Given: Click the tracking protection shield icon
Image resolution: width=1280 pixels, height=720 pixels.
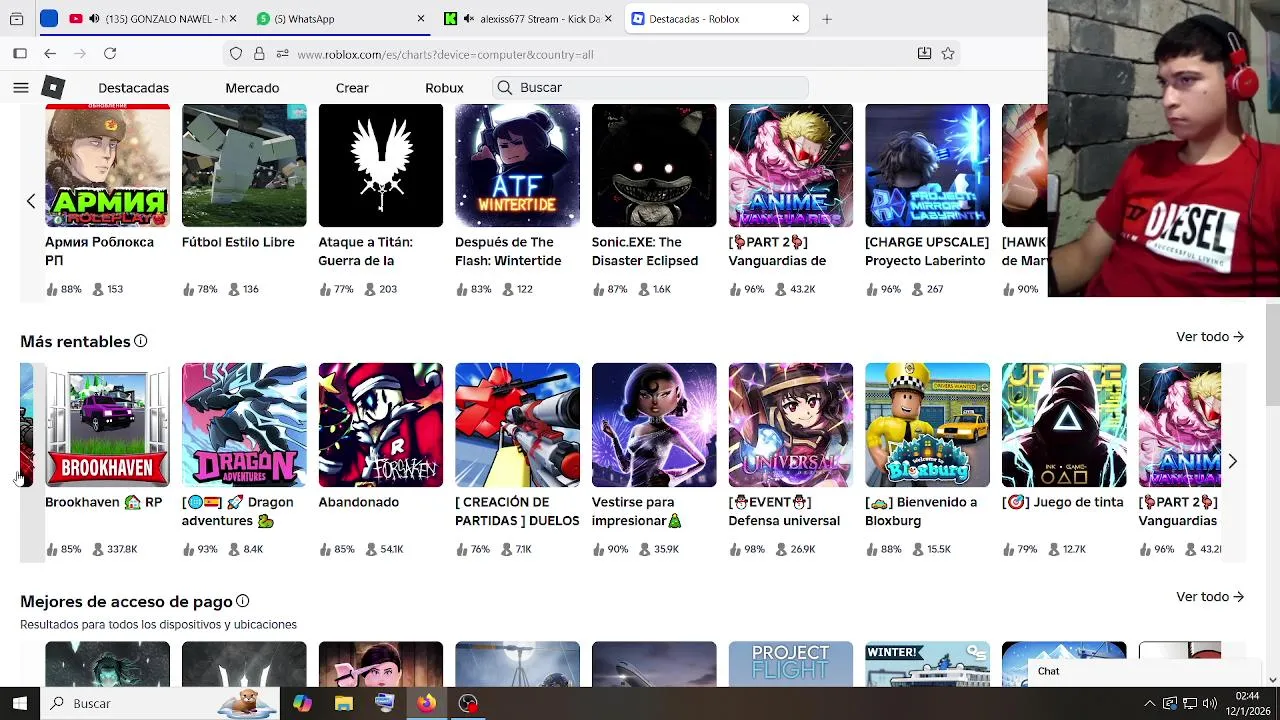Looking at the screenshot, I should pyautogui.click(x=236, y=54).
